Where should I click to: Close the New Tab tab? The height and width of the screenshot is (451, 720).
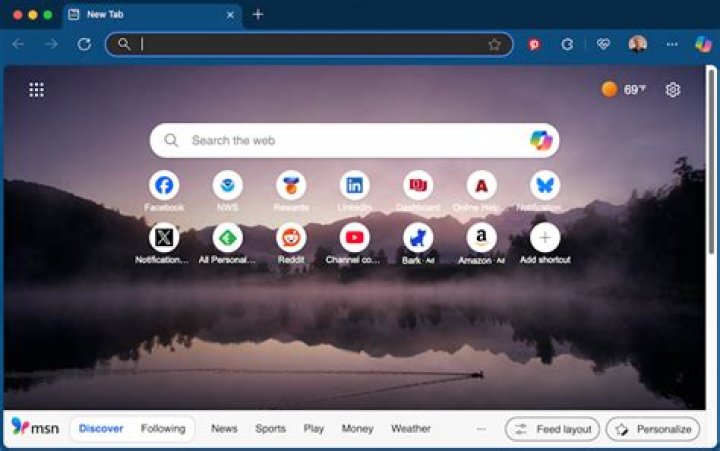pos(230,15)
